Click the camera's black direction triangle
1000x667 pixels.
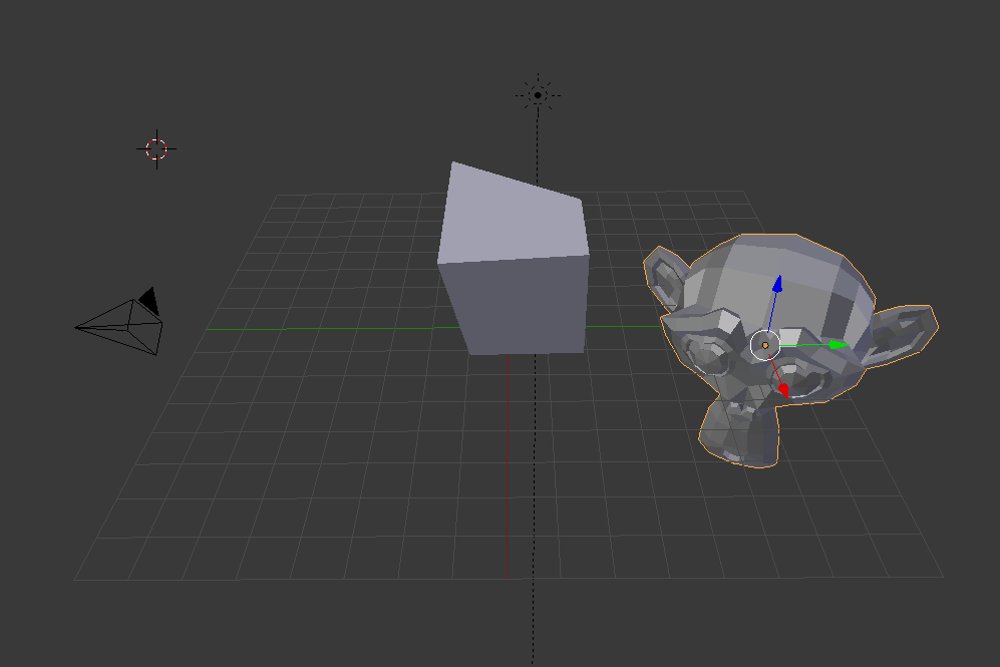click(x=147, y=298)
